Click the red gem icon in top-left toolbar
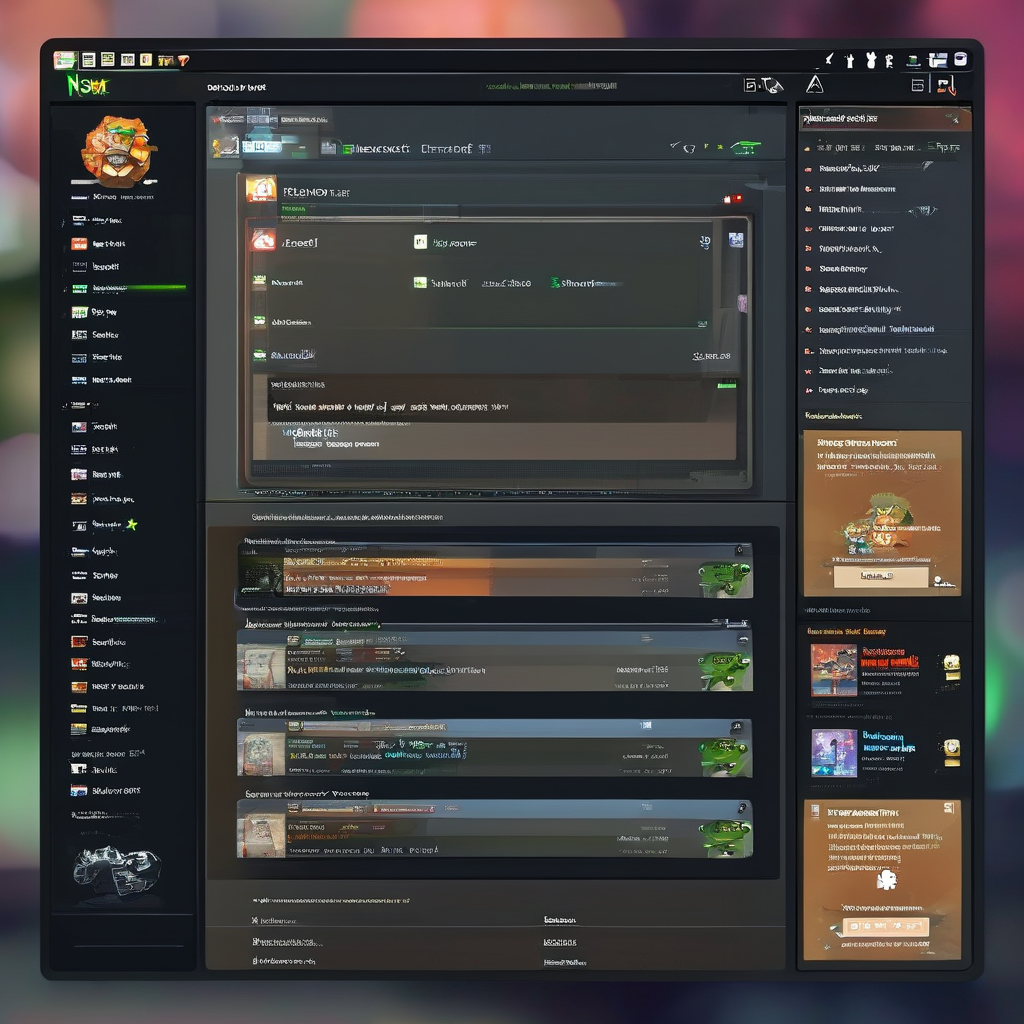 [183, 61]
